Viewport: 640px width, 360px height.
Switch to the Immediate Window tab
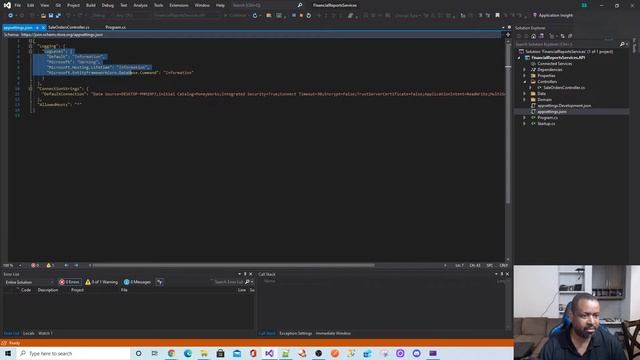pos(333,333)
